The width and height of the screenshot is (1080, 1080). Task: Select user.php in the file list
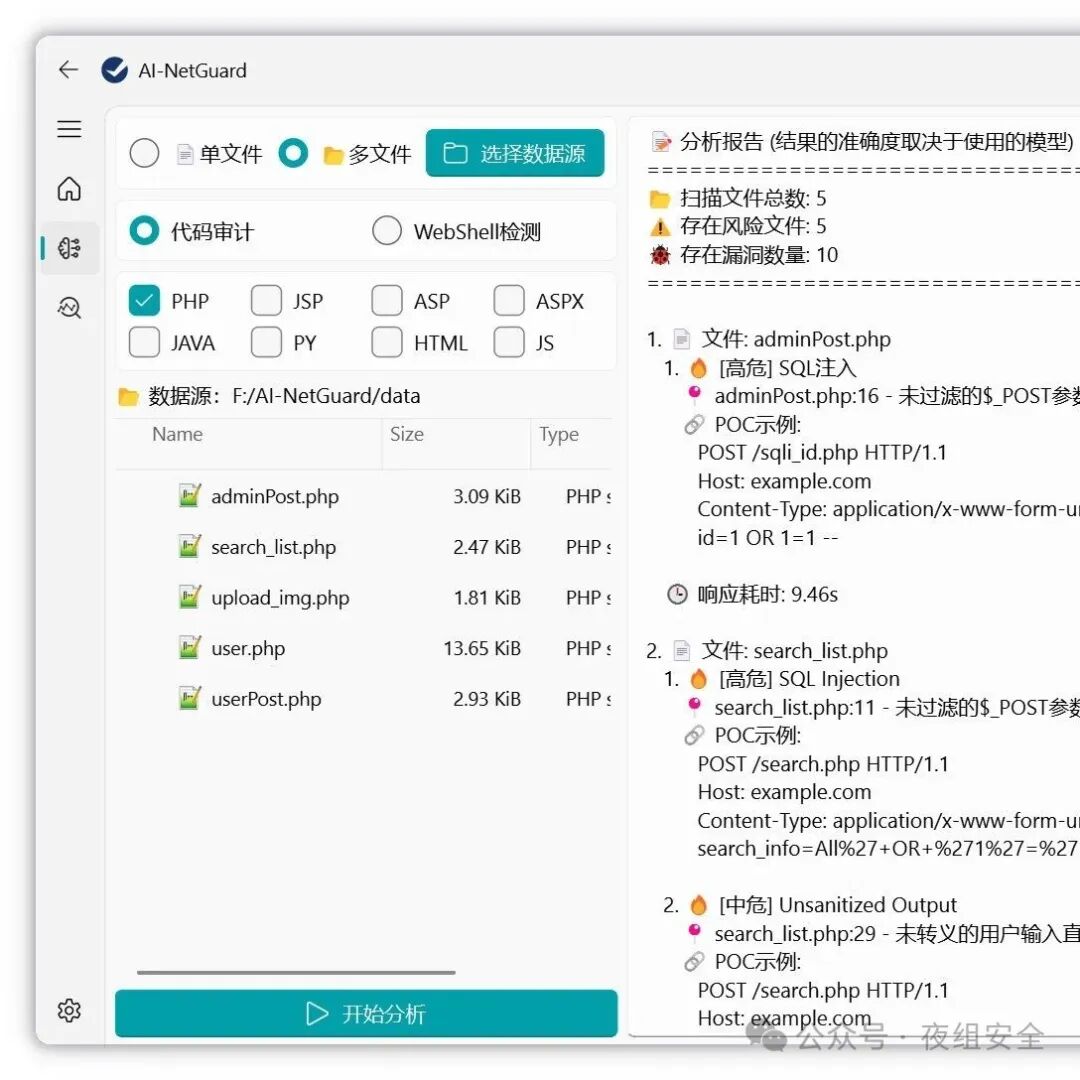(364, 648)
